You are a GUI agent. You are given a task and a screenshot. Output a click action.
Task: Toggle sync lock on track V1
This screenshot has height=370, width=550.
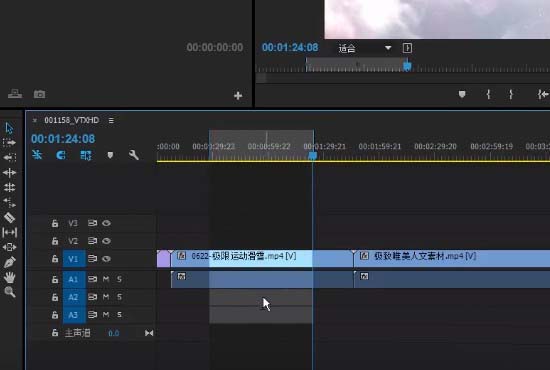click(x=92, y=259)
